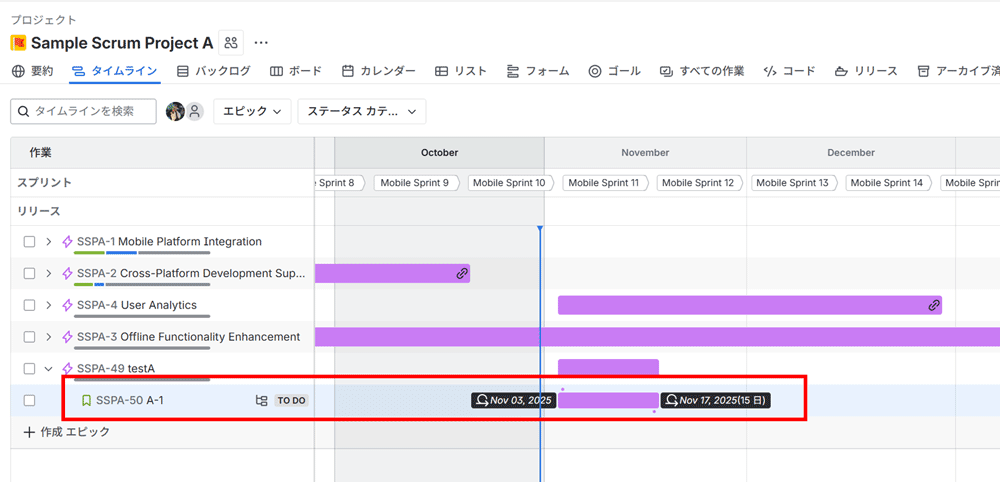
Task: Tick the checkbox for SSPA-2 Cross-Platform Development
Action: (x=29, y=274)
